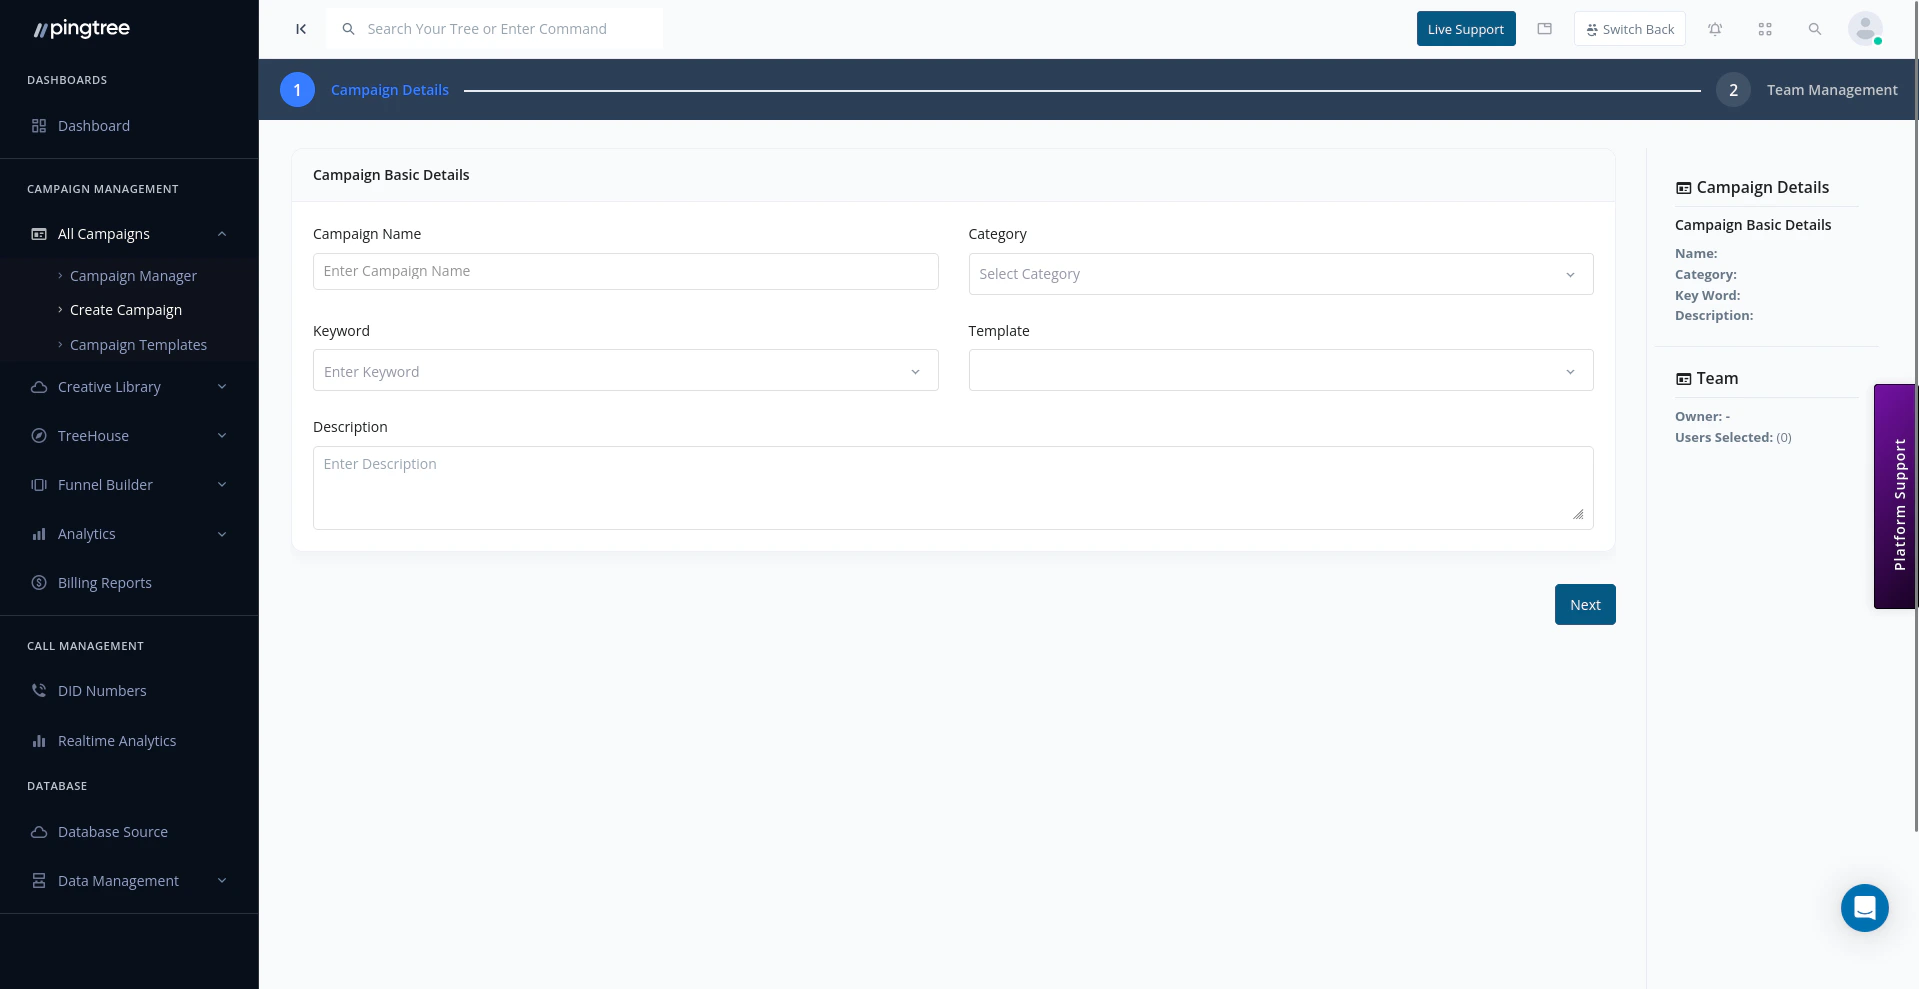Expand the Funnel Builder chevron
Viewport: 1919px width, 989px height.
pyautogui.click(x=222, y=485)
